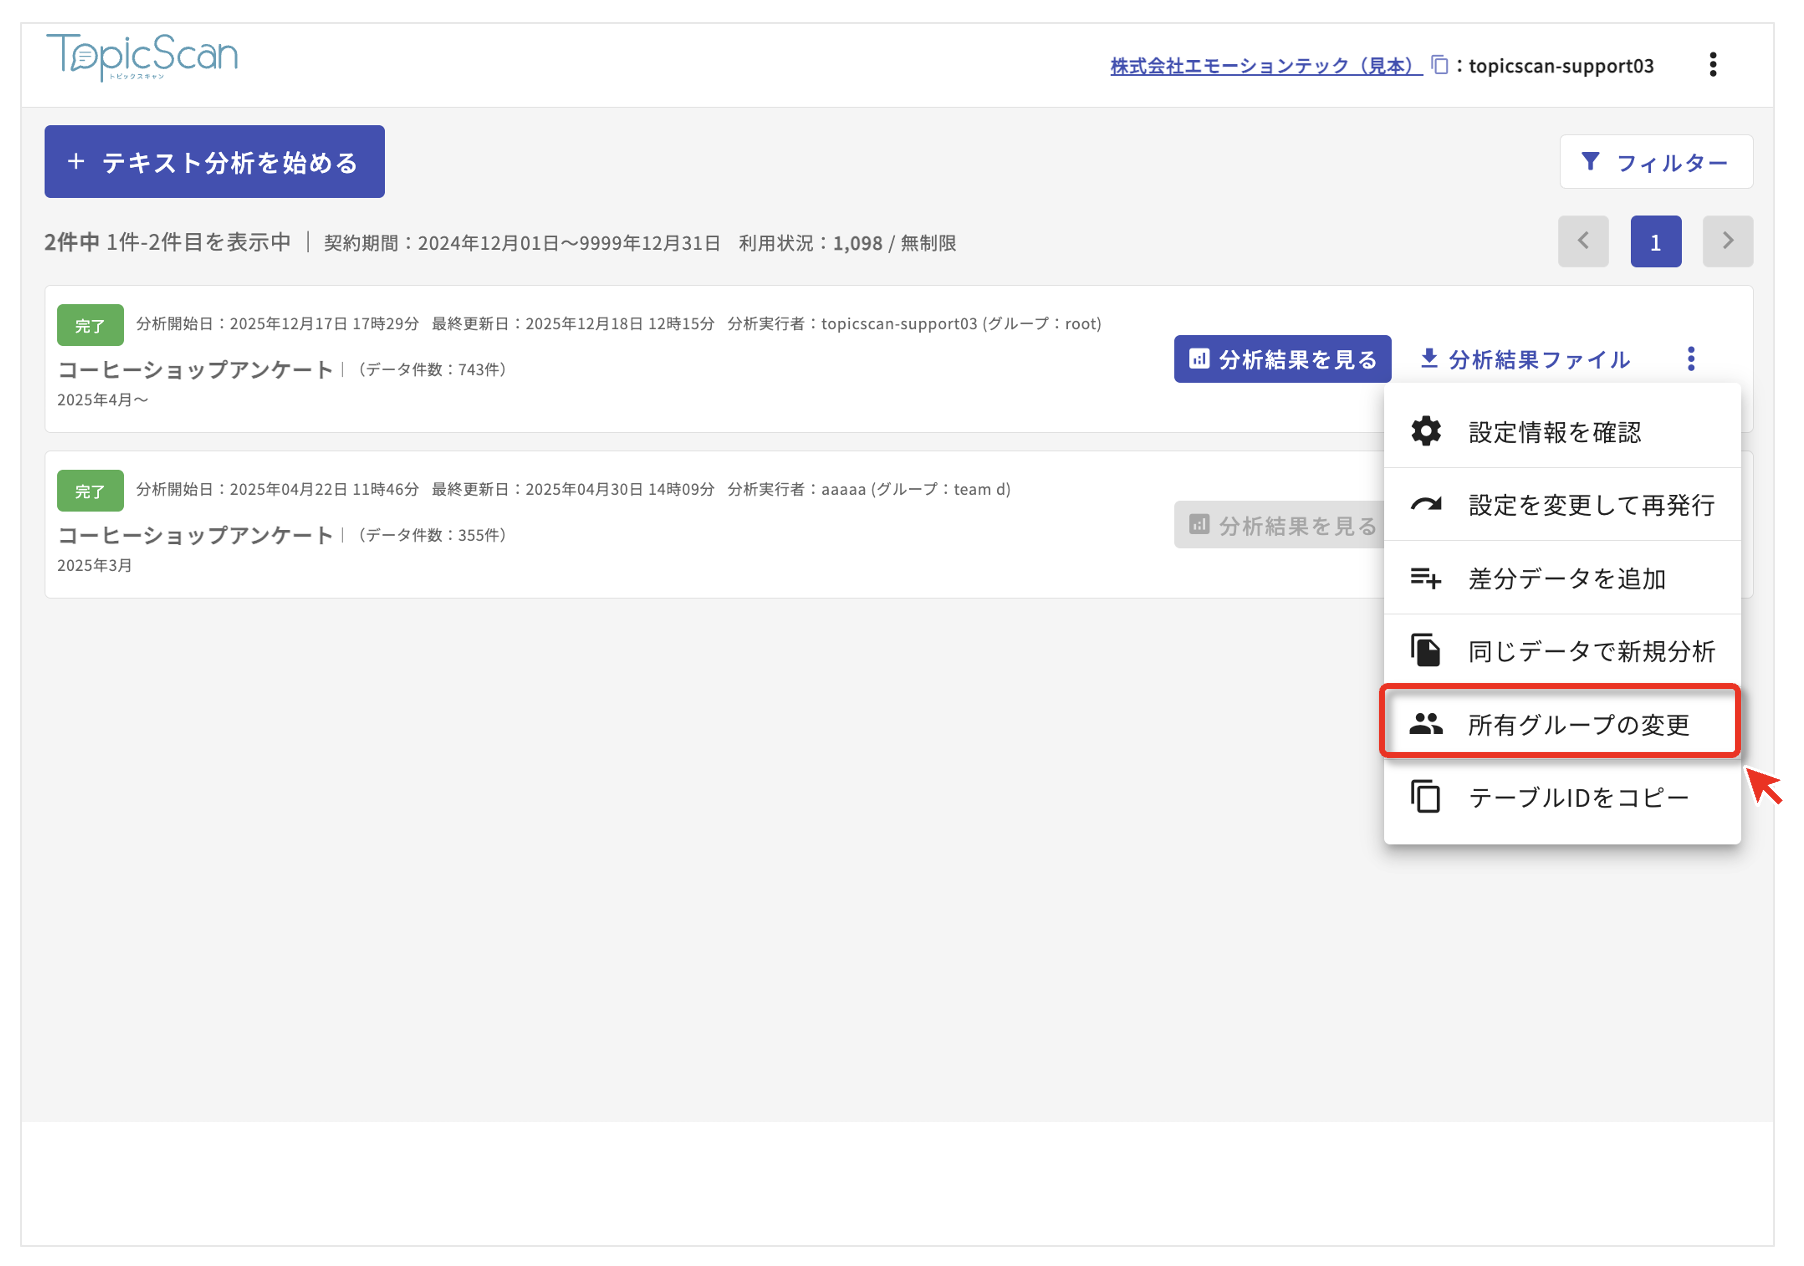Select 設定情報を確認 from the menu

tap(1554, 432)
